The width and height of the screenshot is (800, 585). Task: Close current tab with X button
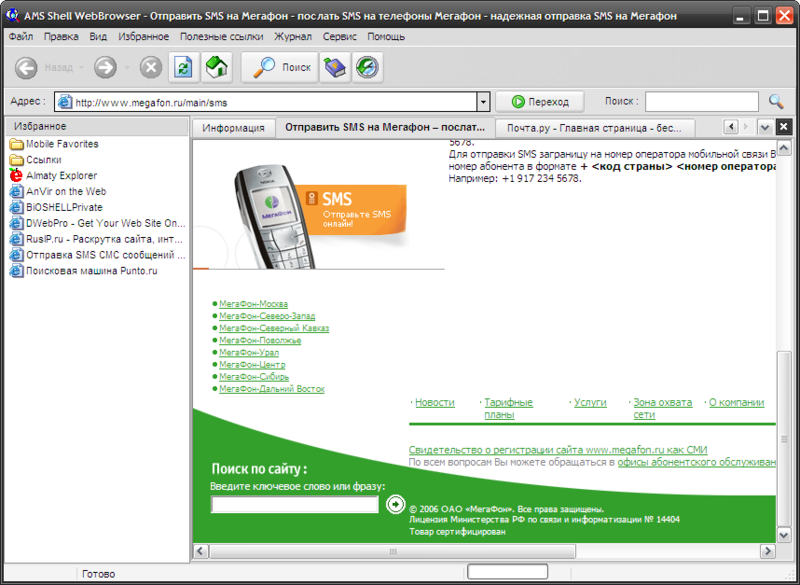click(784, 126)
